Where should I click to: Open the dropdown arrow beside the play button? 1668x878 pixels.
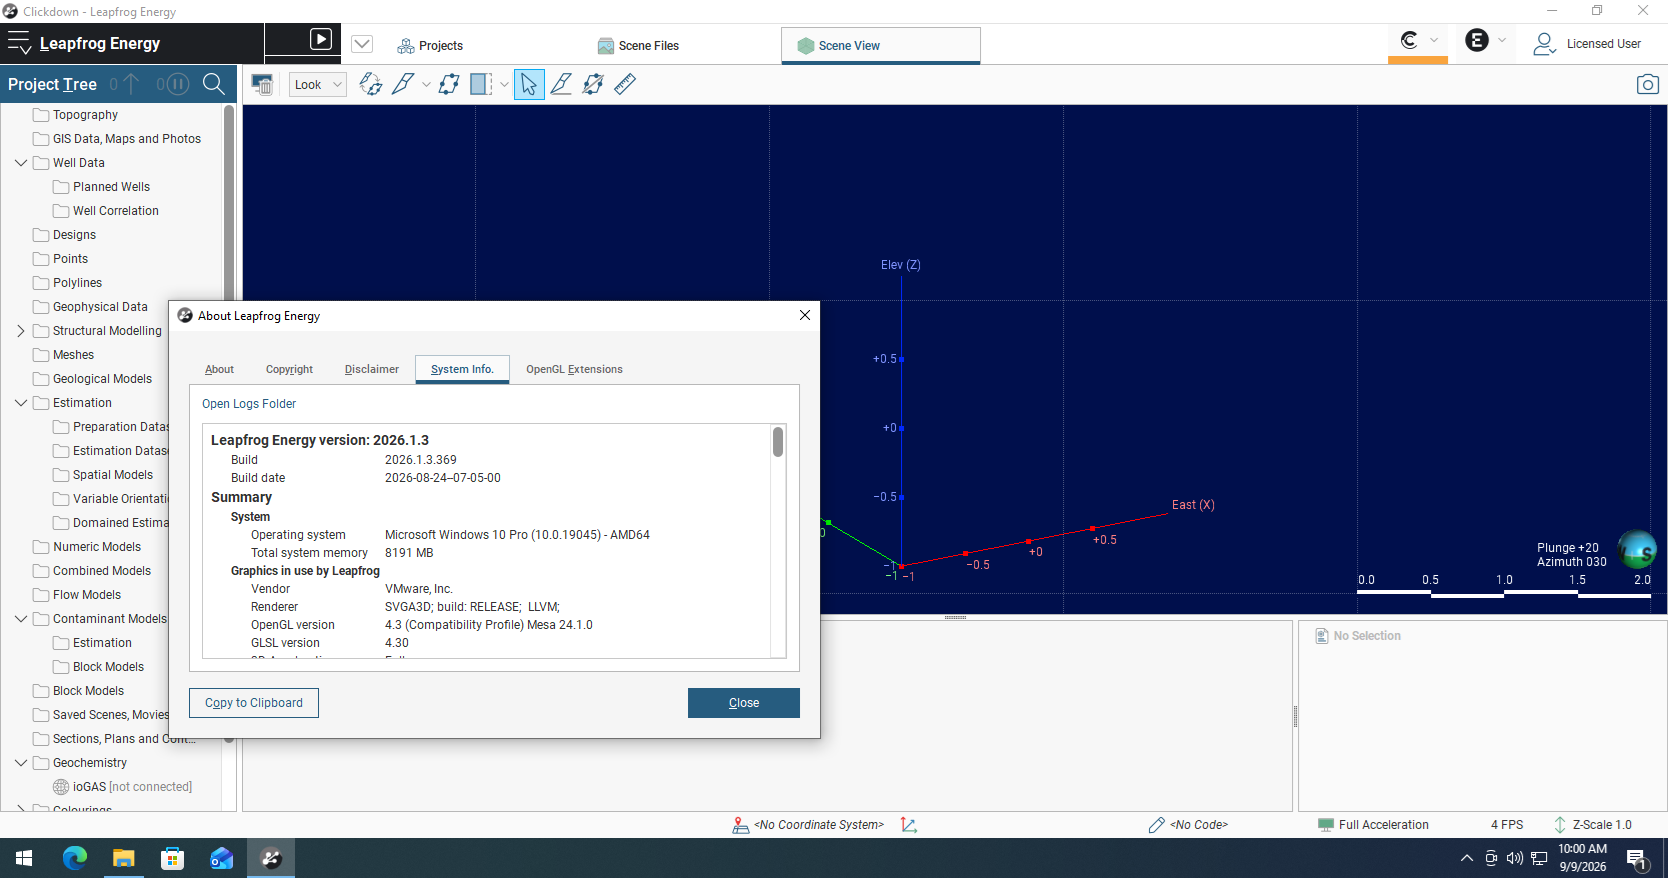pos(362,44)
